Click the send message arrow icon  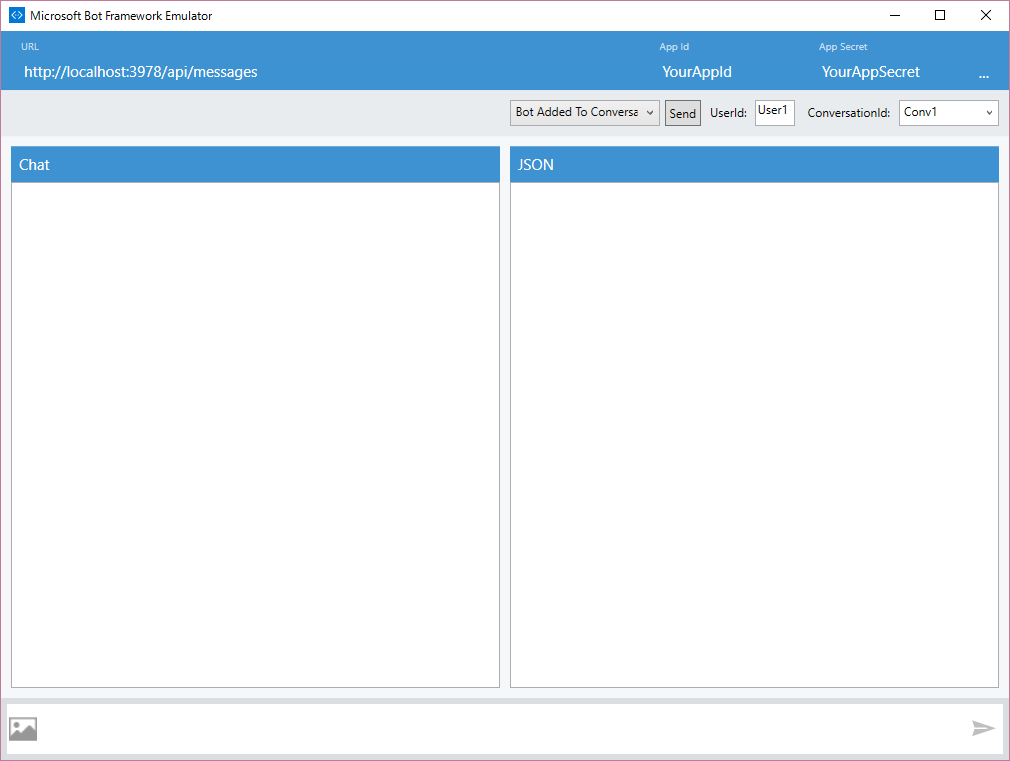pos(983,728)
